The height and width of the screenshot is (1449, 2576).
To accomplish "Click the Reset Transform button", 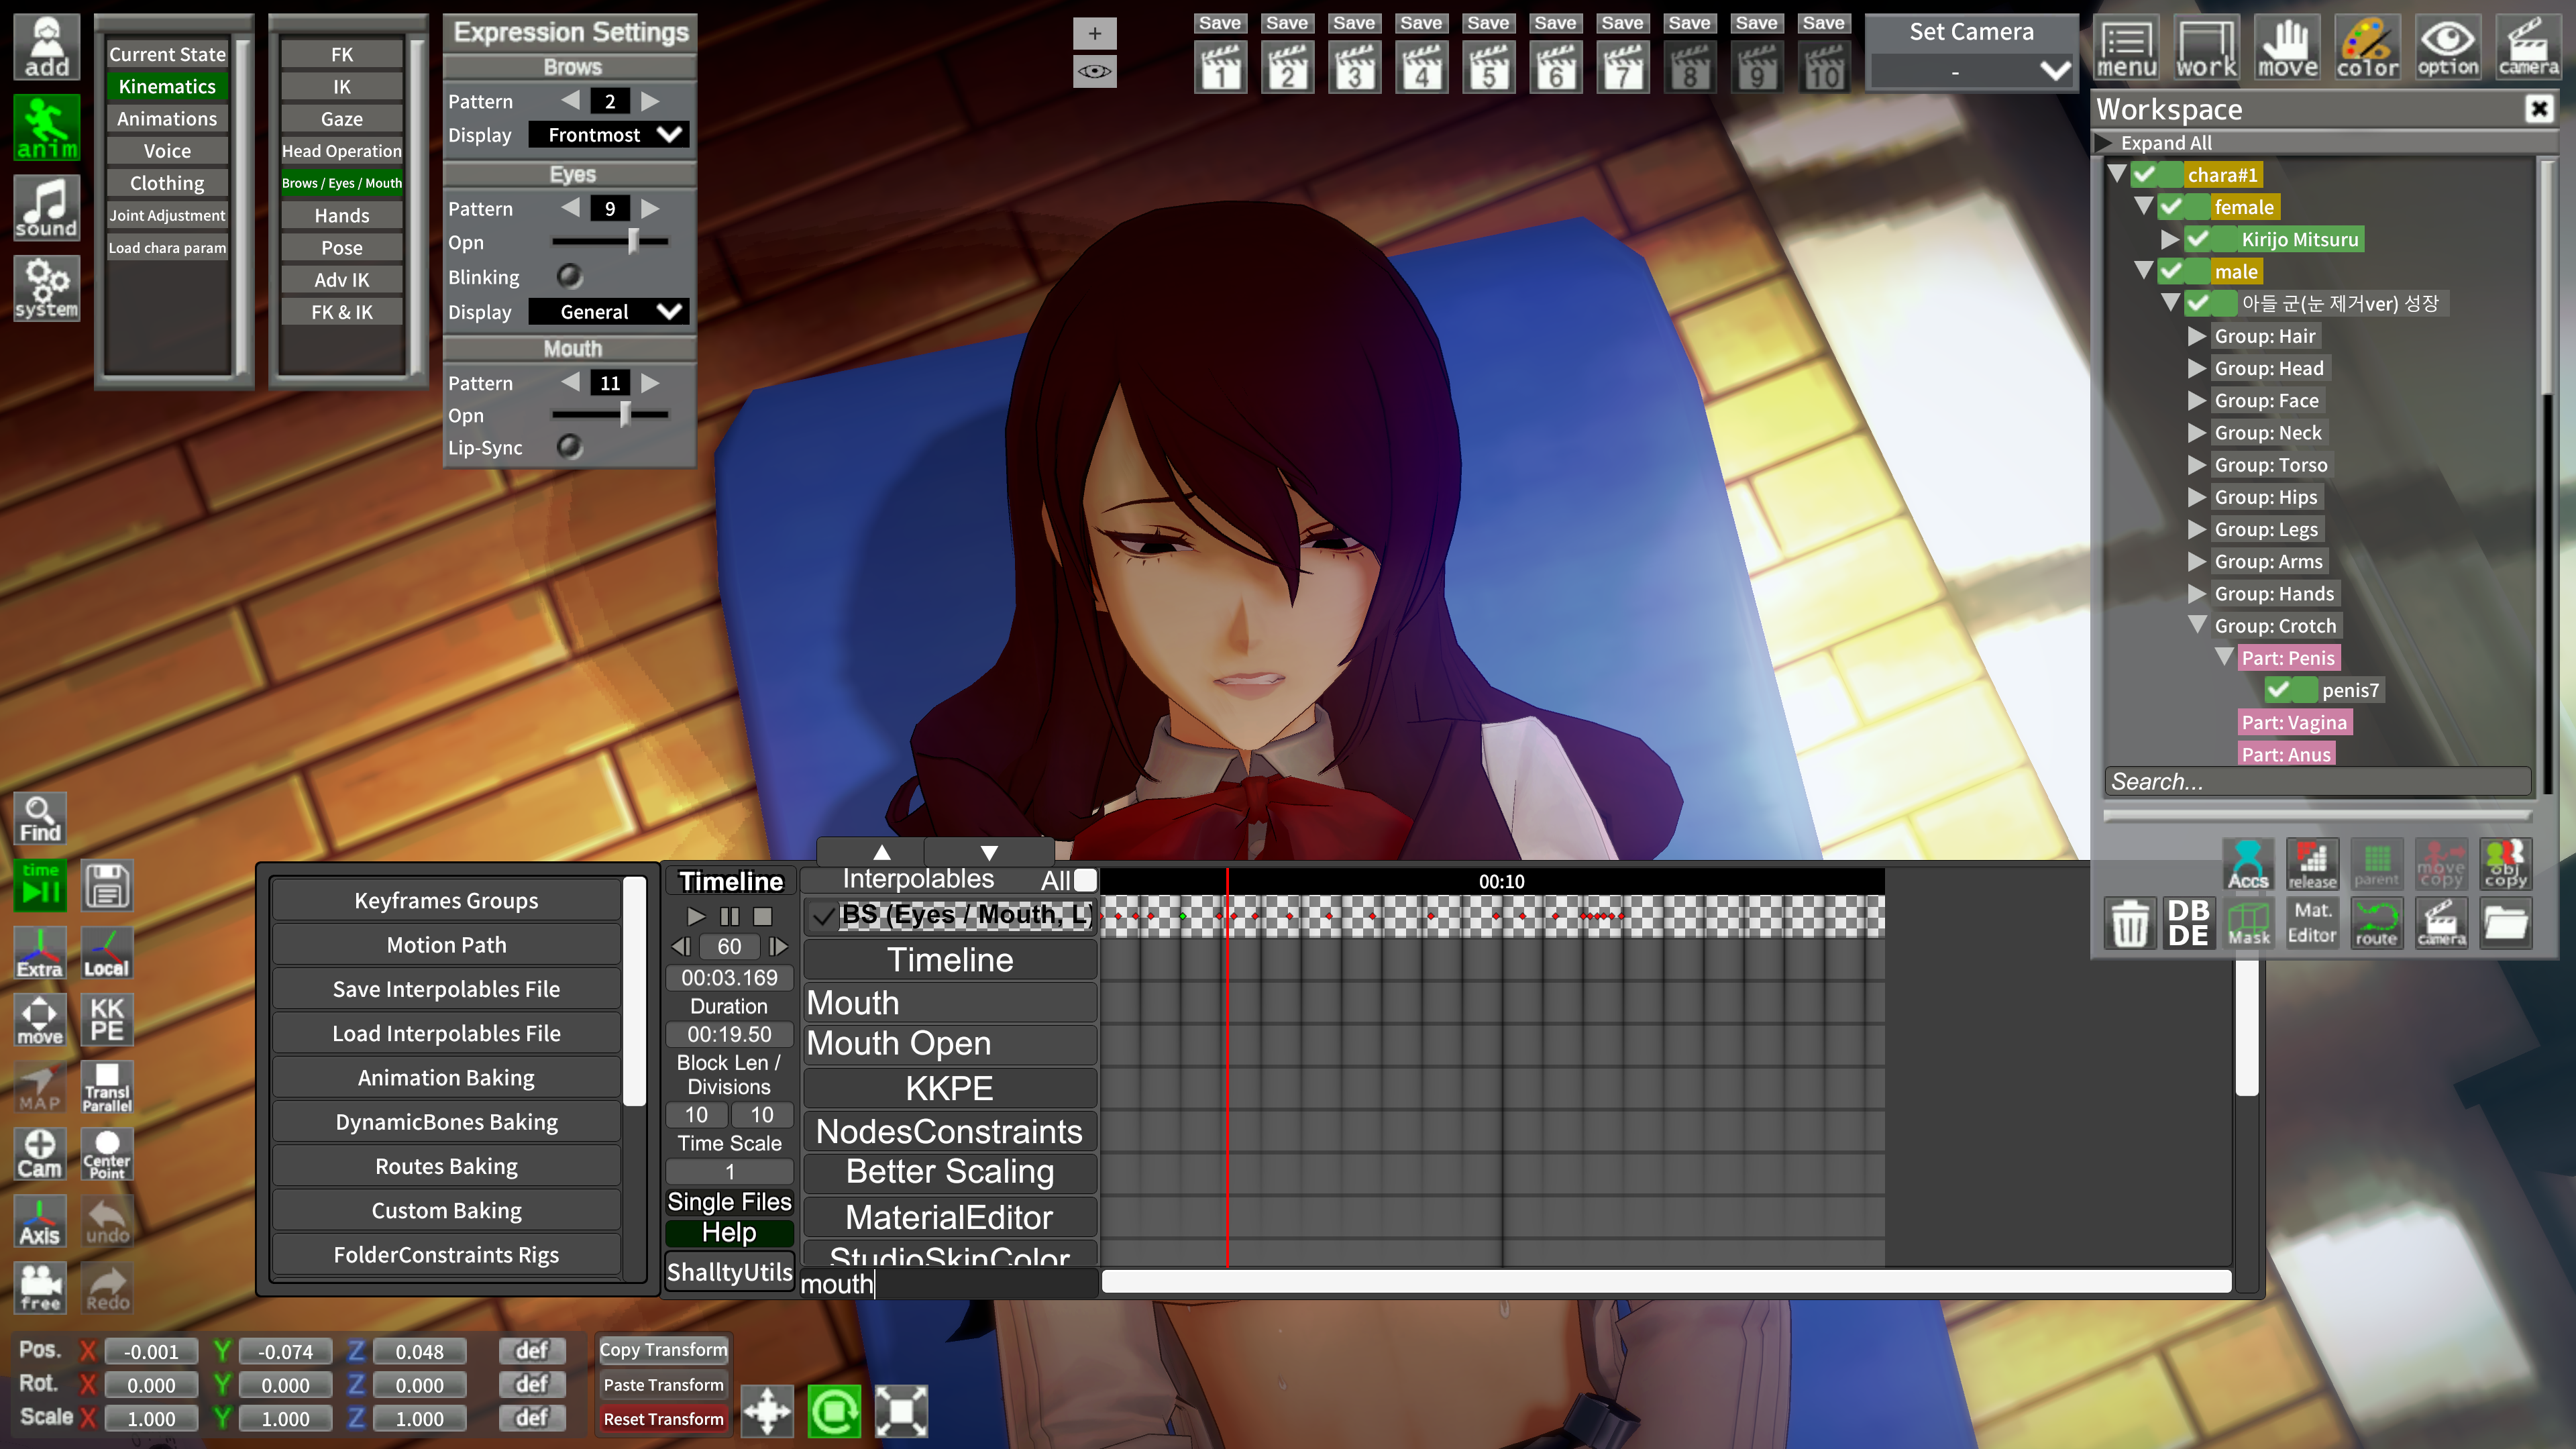I will [663, 1418].
